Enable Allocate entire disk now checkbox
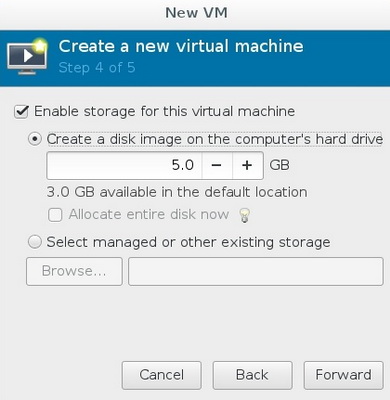The height and width of the screenshot is (400, 390). point(55,215)
